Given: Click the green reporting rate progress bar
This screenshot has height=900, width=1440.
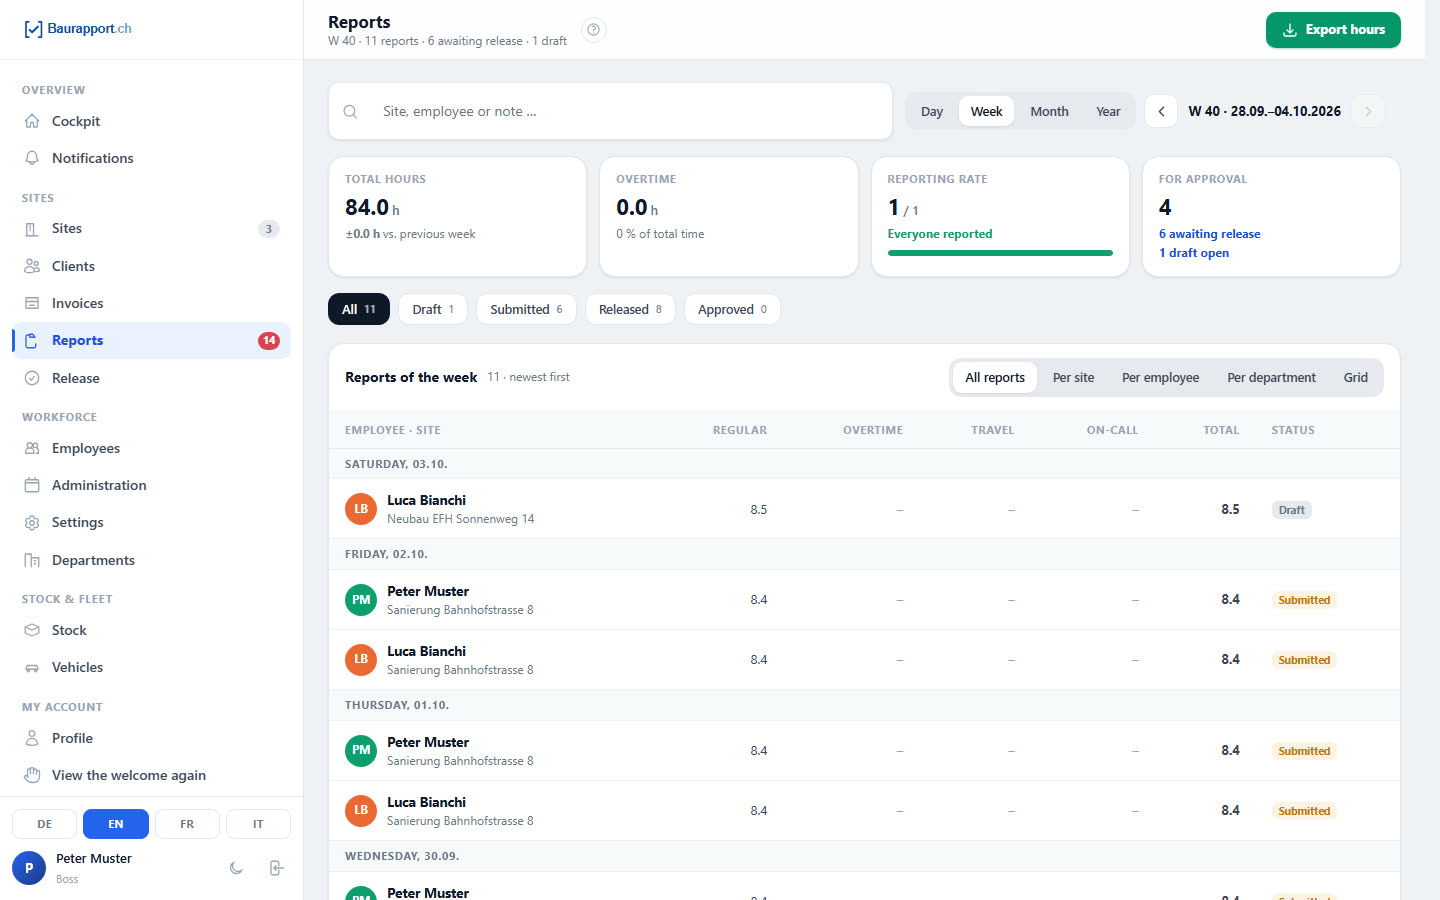Looking at the screenshot, I should coord(1000,253).
